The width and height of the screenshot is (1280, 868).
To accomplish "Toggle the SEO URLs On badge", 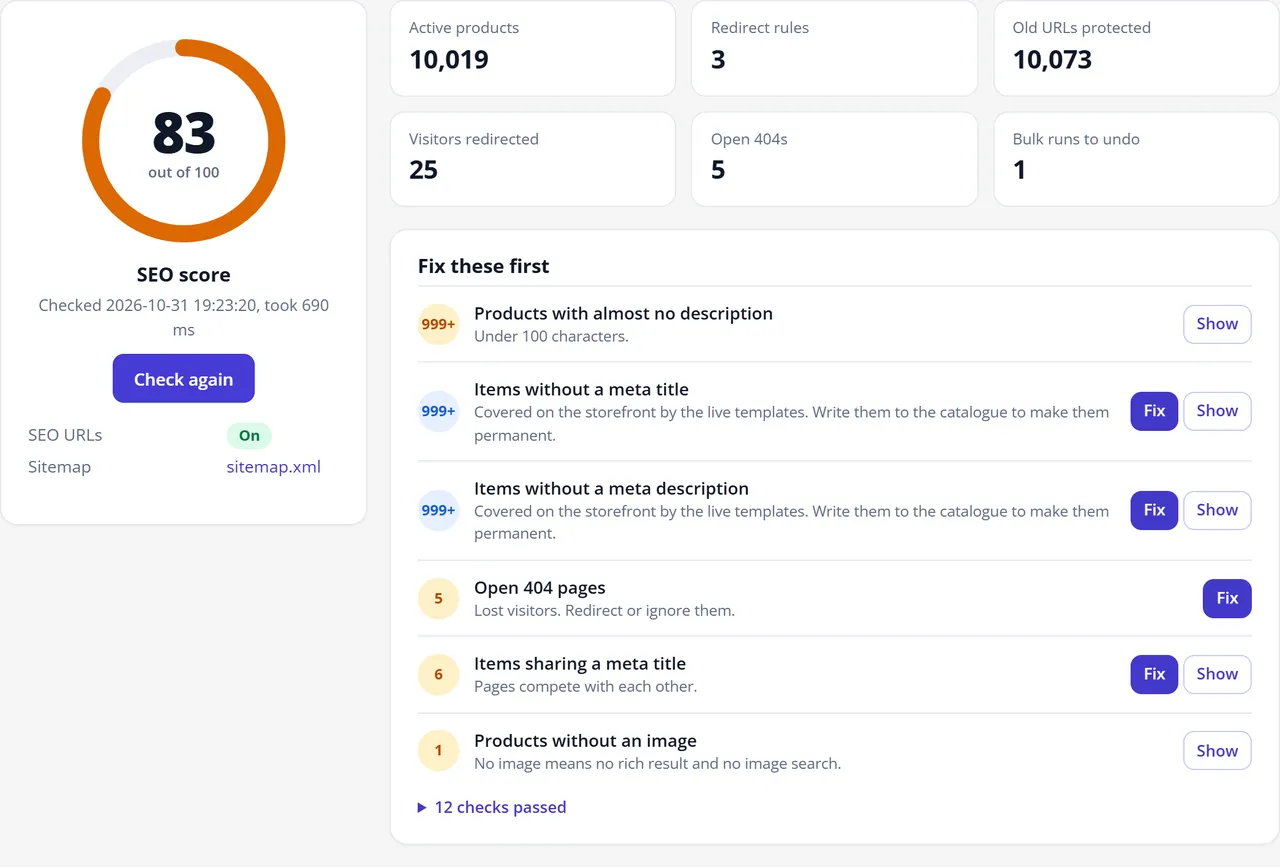I will [x=249, y=436].
